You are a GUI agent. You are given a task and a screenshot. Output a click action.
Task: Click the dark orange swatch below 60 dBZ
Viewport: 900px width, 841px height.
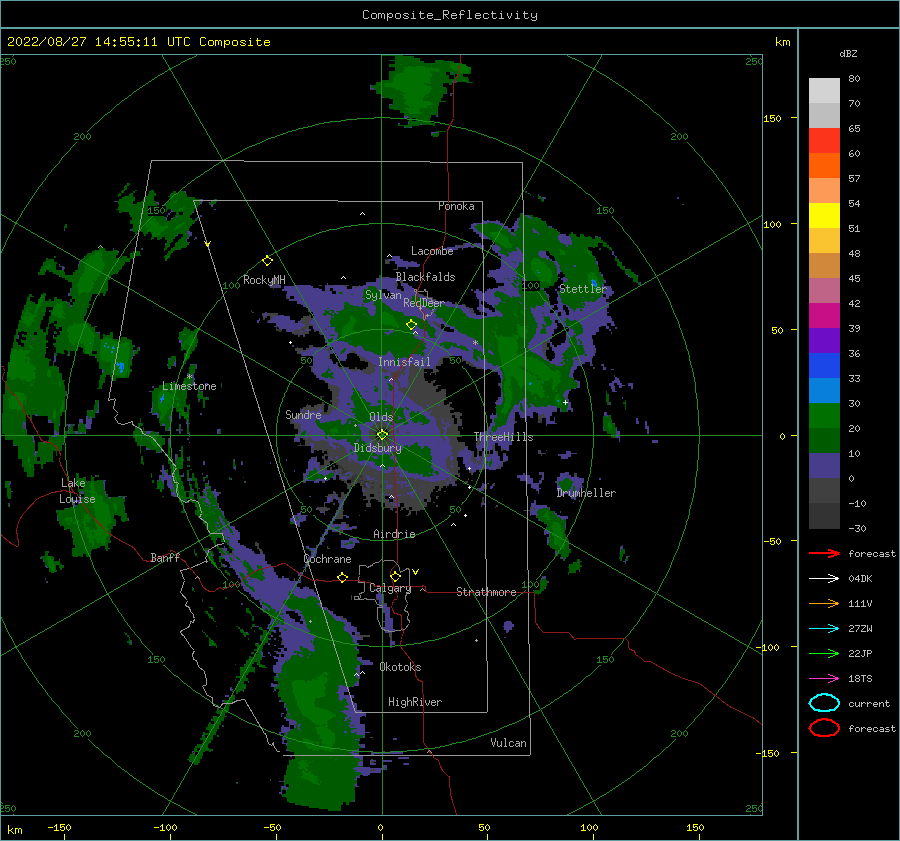tap(824, 166)
